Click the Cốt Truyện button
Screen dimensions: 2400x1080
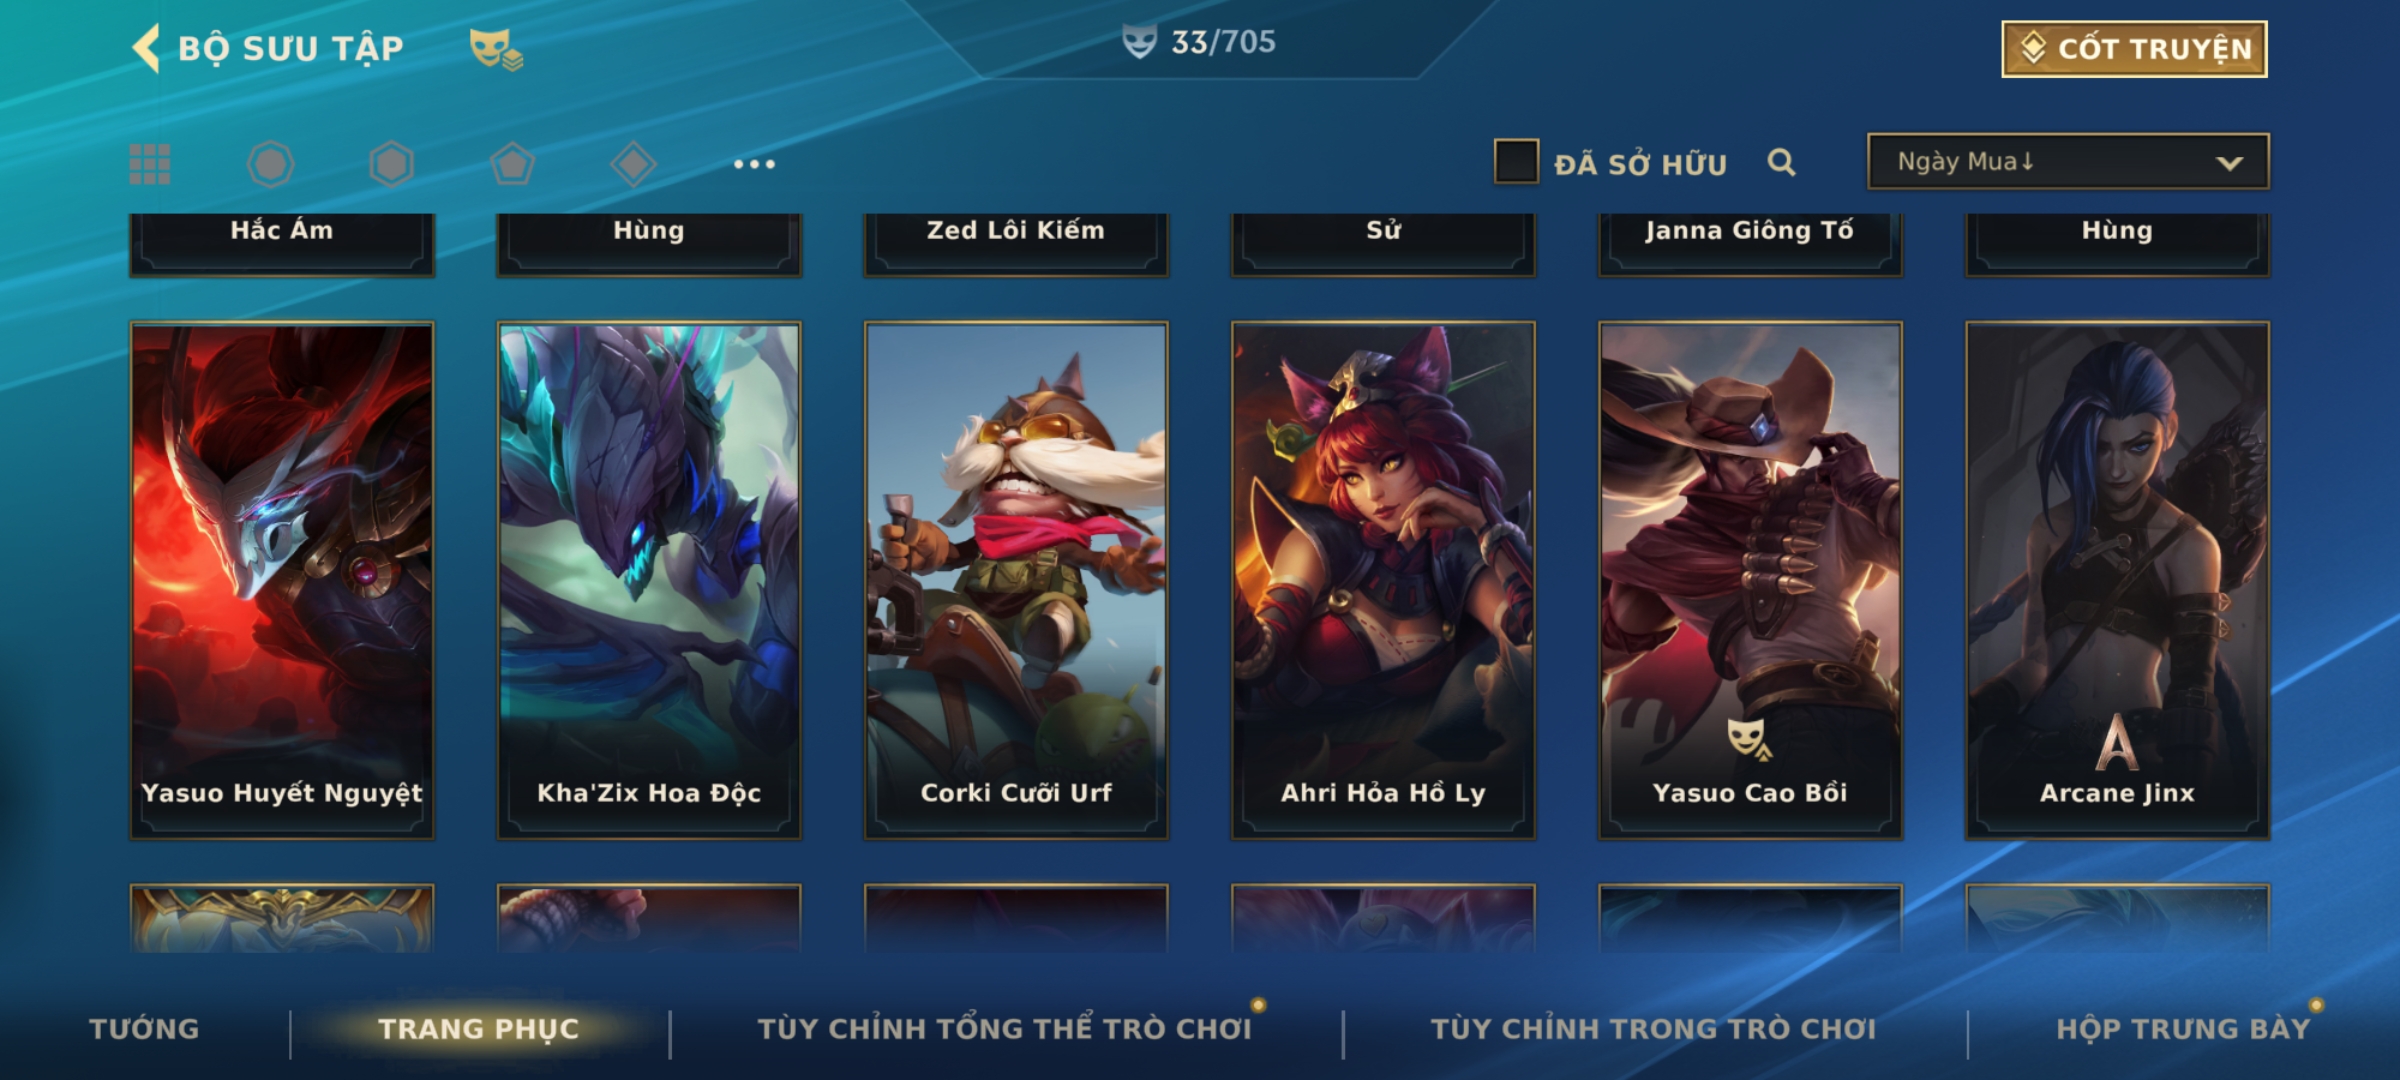(x=2135, y=49)
